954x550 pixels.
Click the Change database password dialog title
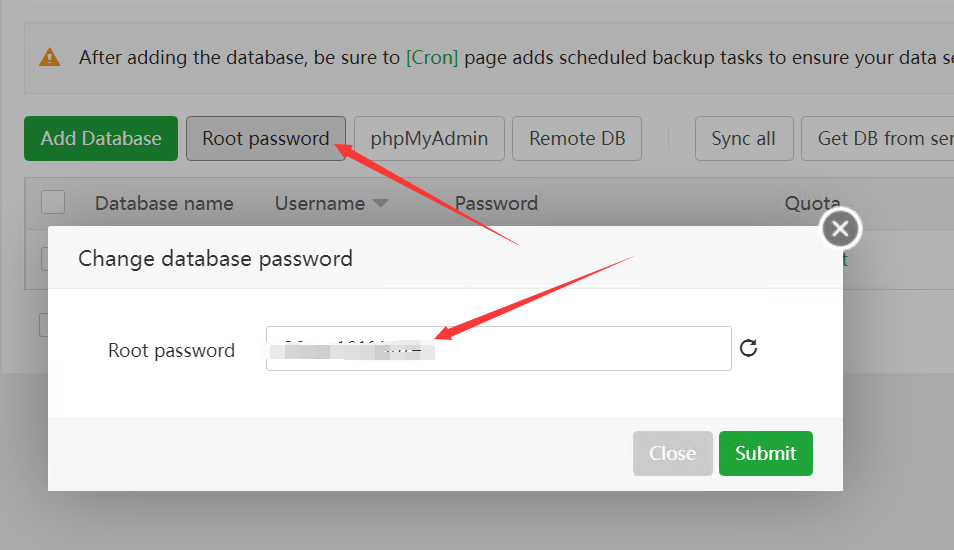[x=215, y=259]
